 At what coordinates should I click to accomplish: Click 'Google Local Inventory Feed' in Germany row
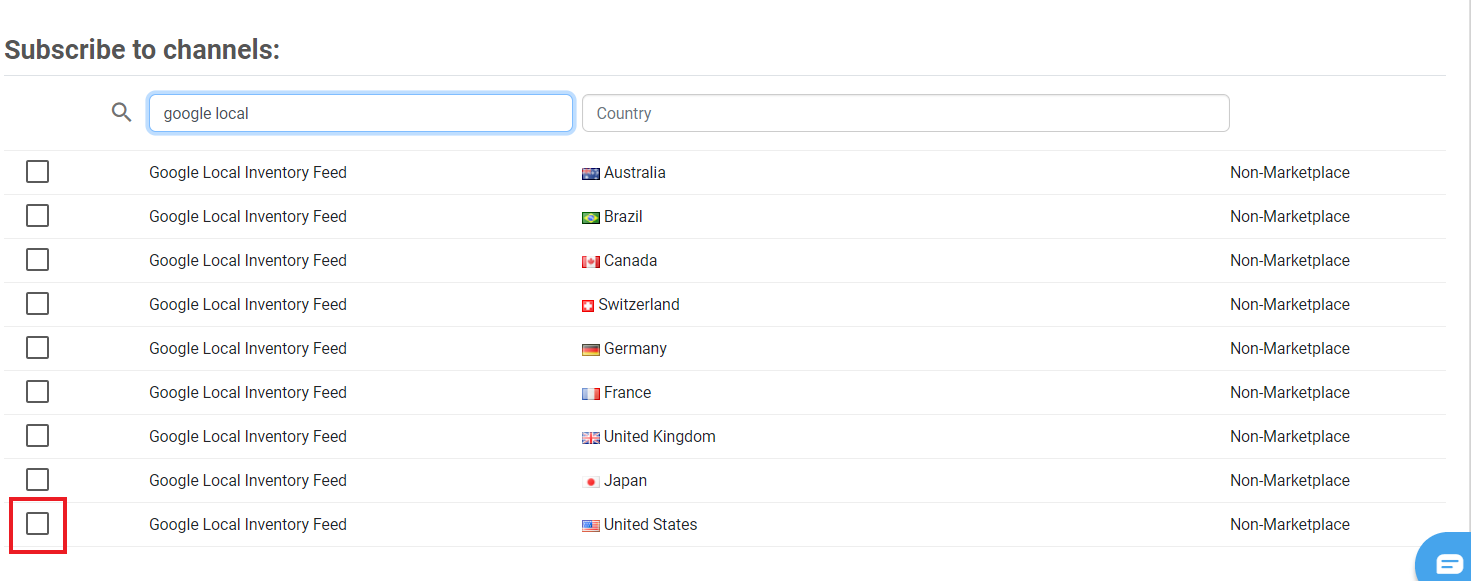(x=248, y=348)
